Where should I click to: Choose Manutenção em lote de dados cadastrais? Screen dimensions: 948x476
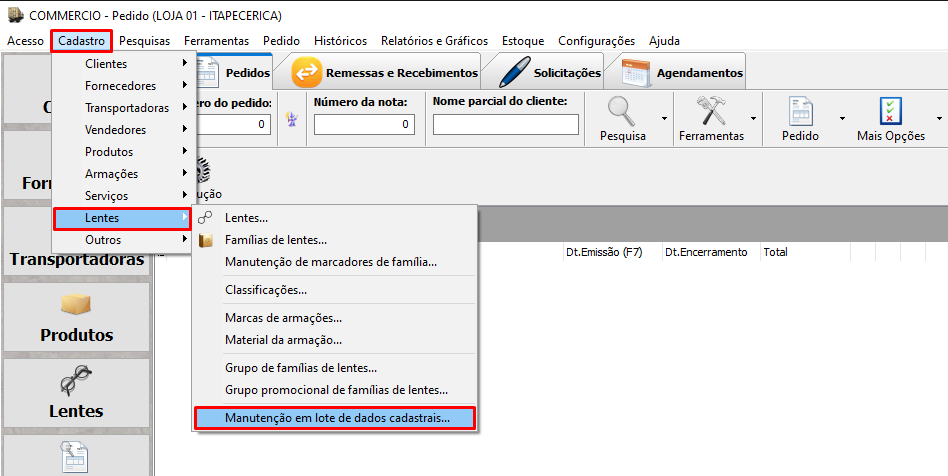coord(336,418)
